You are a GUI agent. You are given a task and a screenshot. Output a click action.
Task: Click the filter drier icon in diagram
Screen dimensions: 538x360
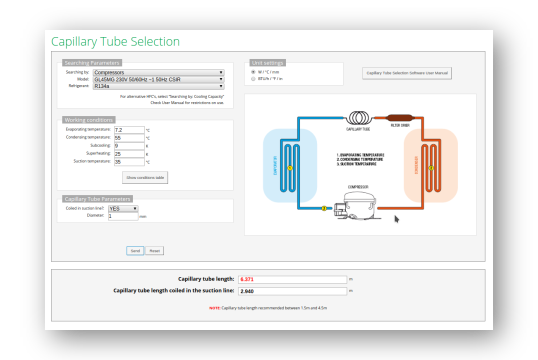pos(400,118)
